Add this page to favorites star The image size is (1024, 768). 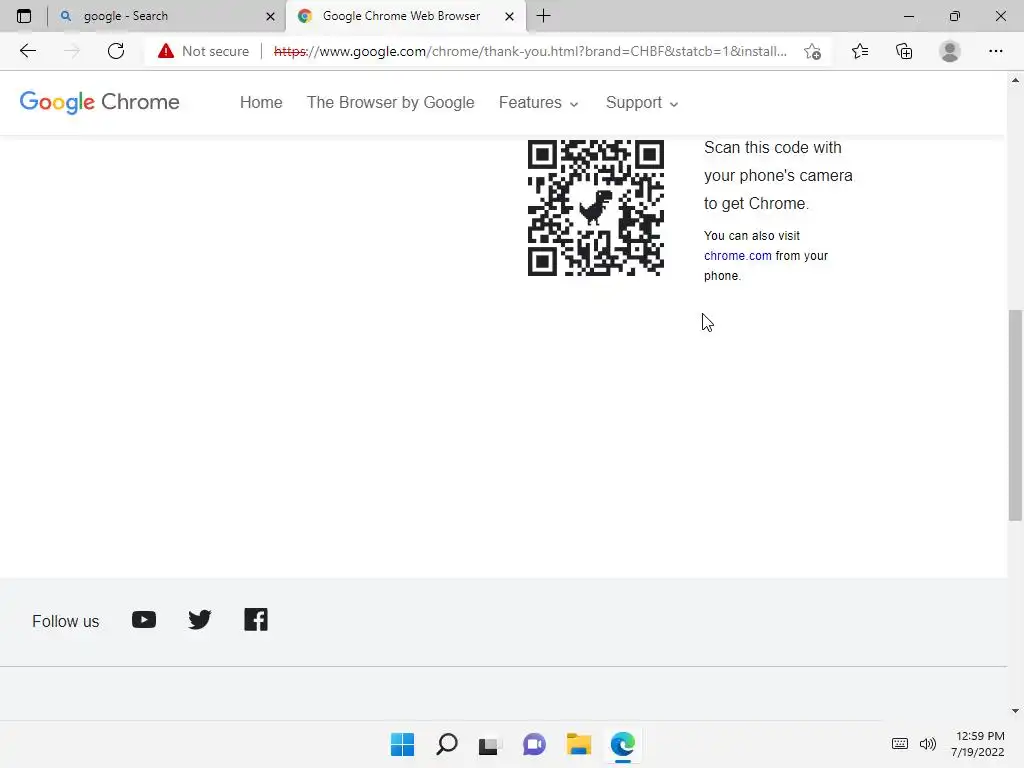click(x=812, y=51)
